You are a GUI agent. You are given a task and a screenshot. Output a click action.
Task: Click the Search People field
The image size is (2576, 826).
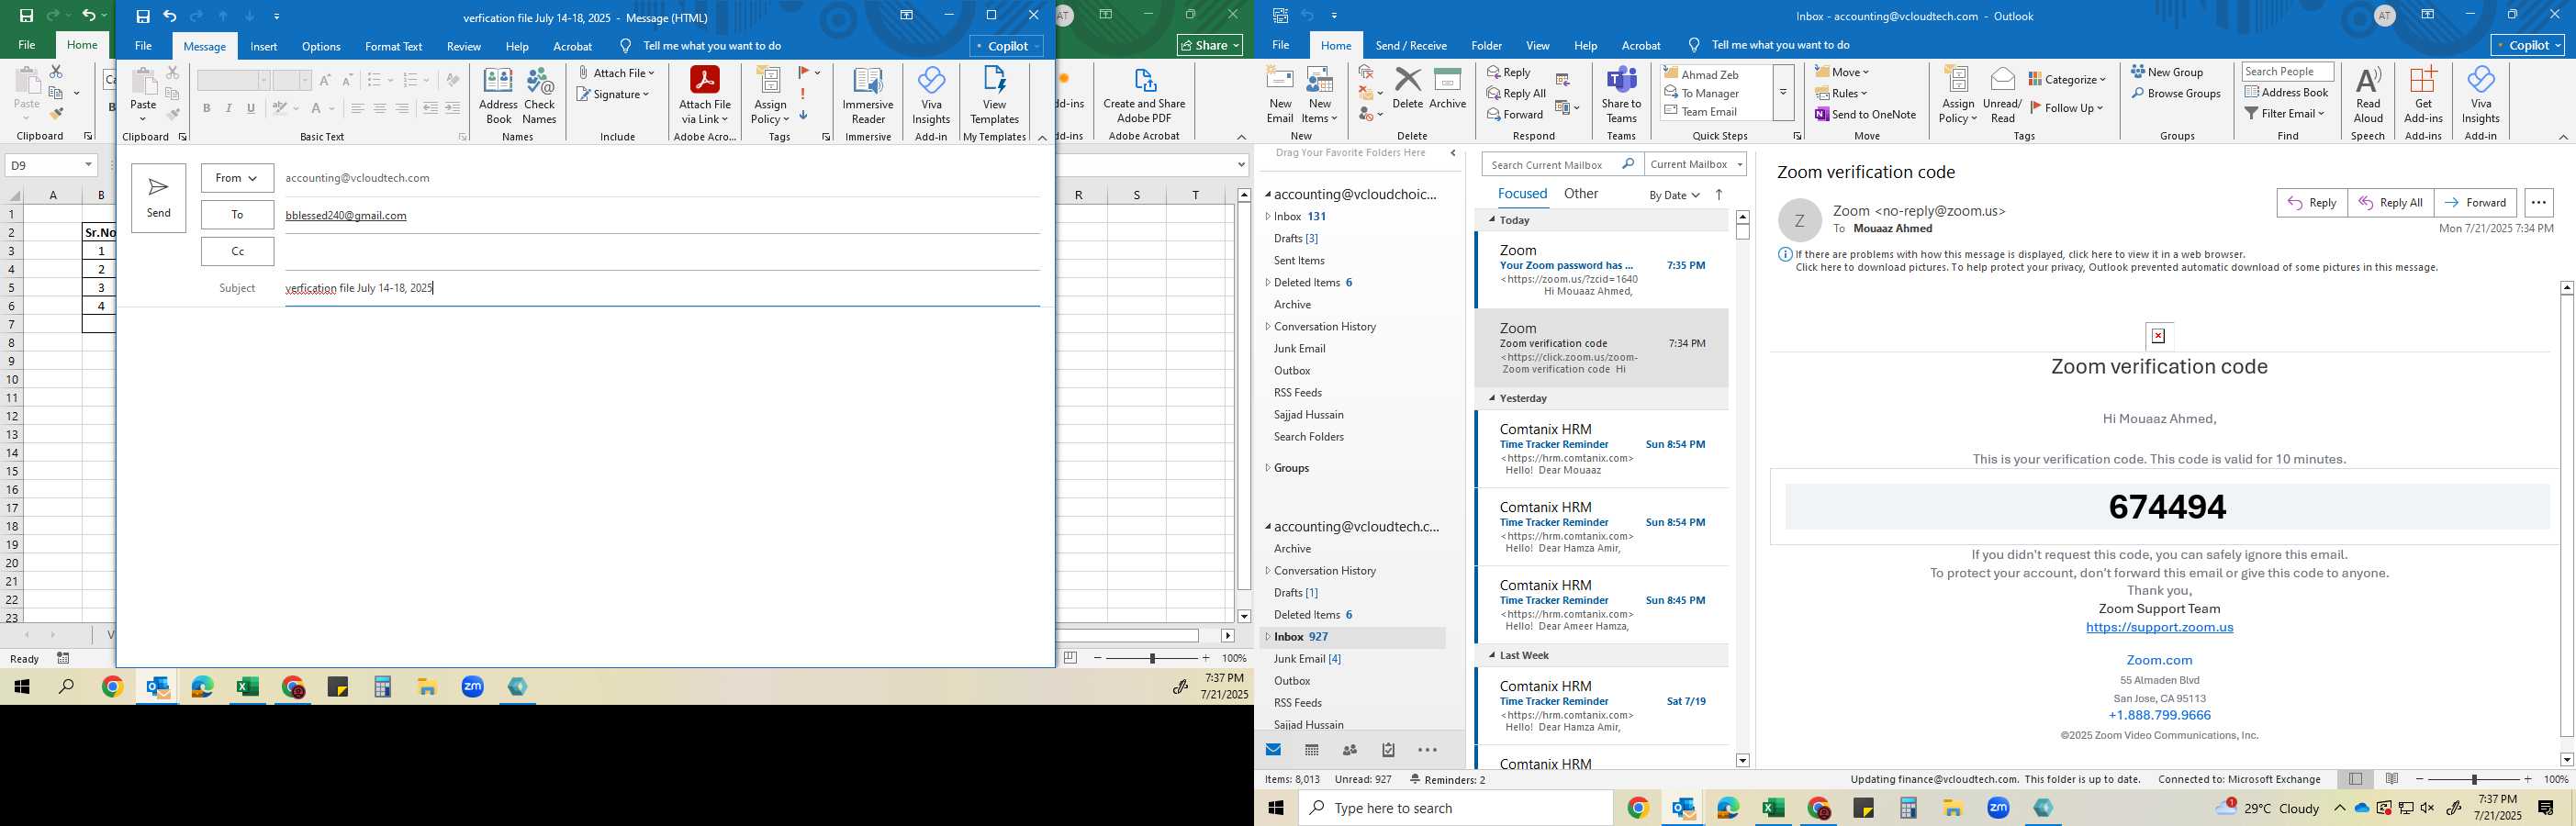[2287, 71]
